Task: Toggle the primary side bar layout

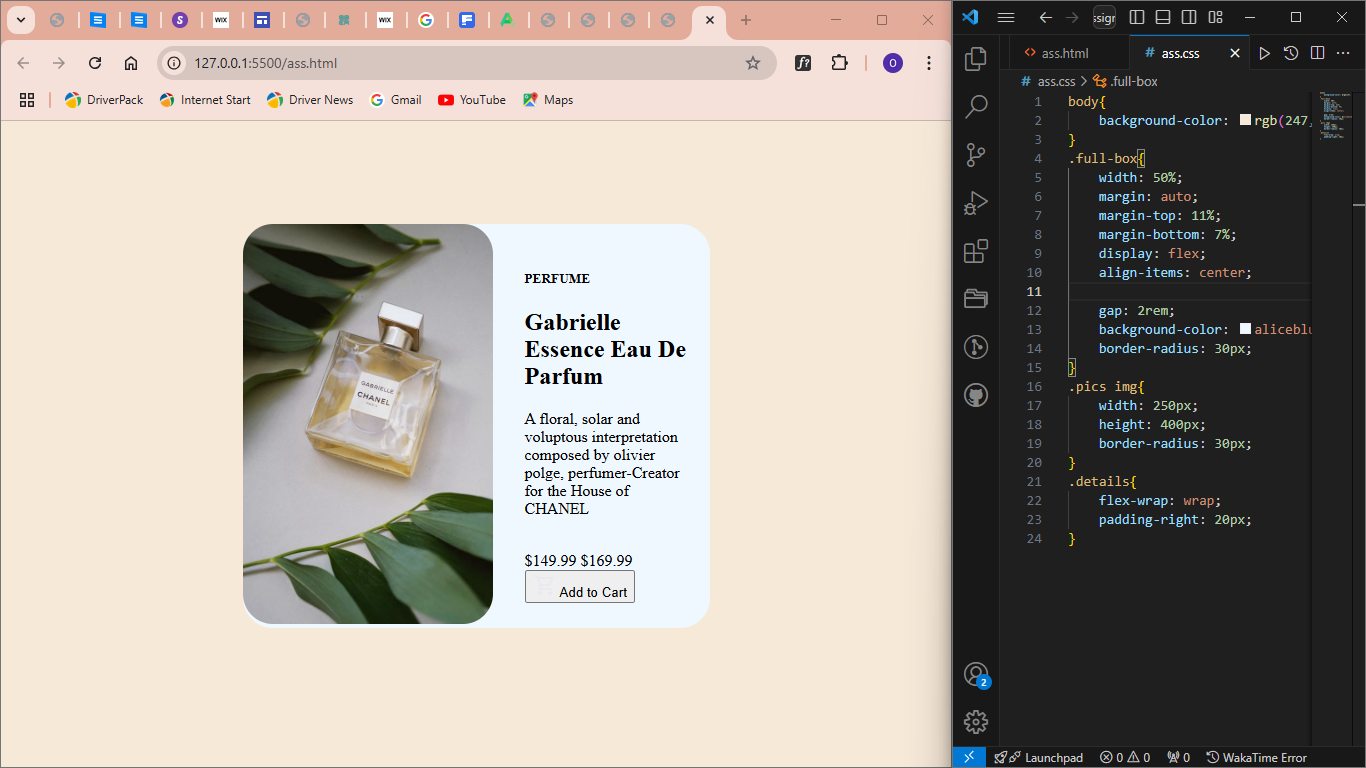Action: [1137, 18]
